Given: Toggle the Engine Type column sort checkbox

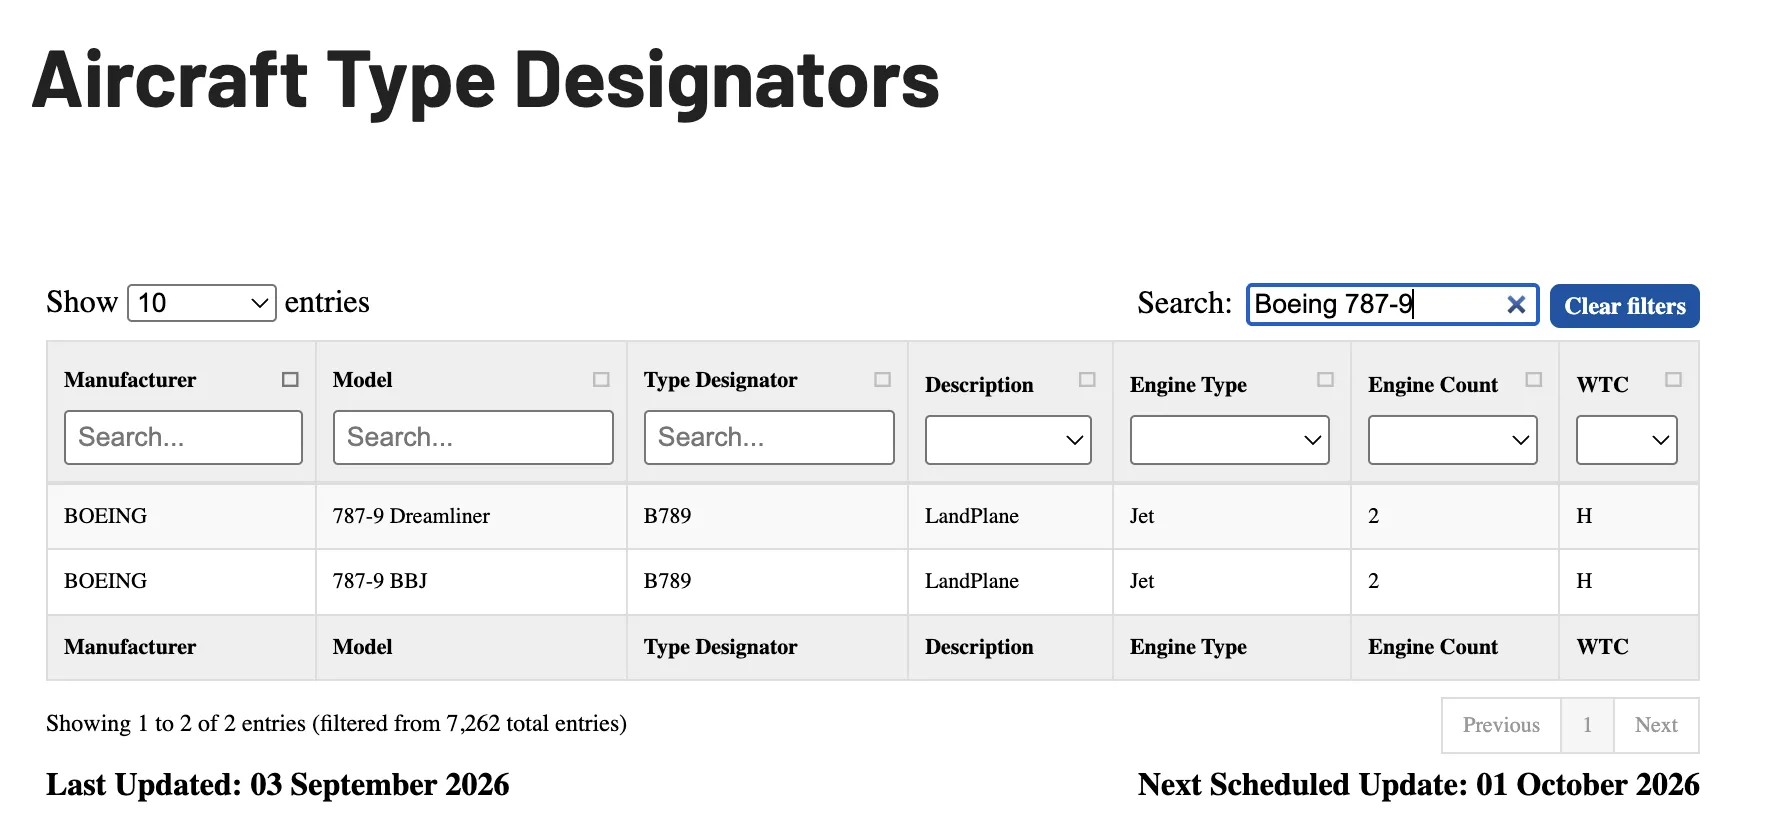Looking at the screenshot, I should 1325,380.
